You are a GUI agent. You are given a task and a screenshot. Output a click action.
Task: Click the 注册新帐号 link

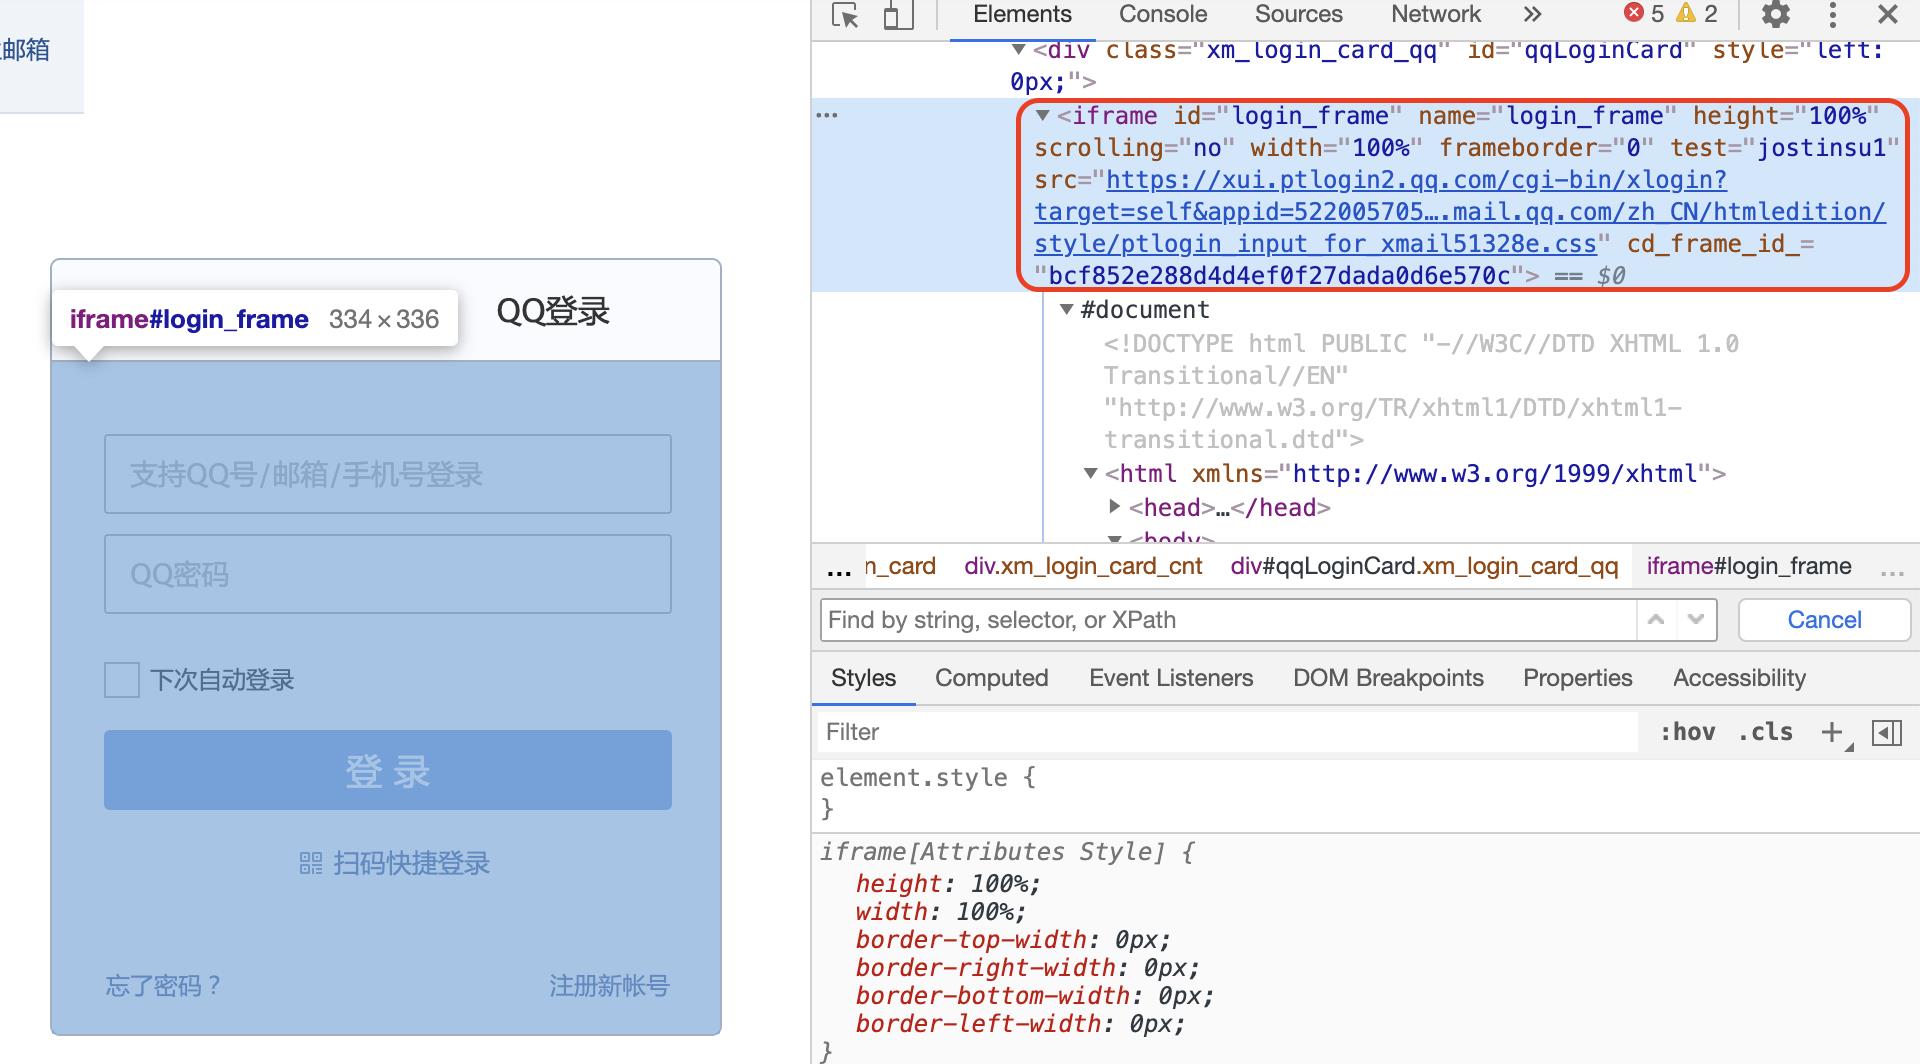pyautogui.click(x=609, y=986)
